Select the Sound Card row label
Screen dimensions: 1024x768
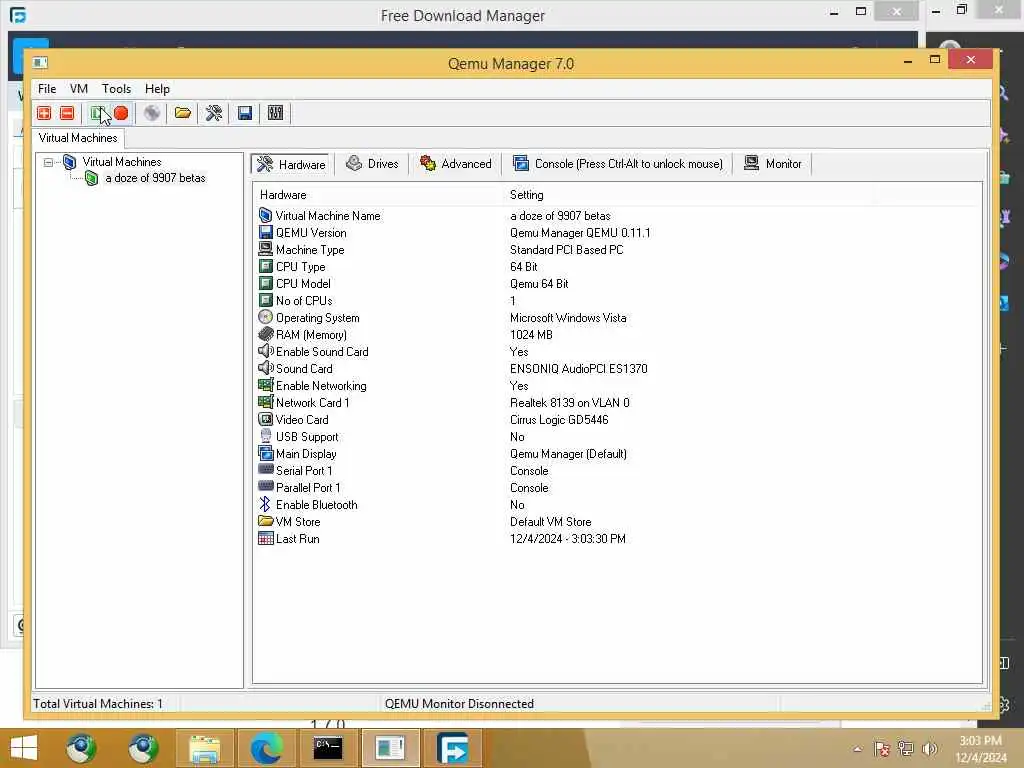coord(304,369)
